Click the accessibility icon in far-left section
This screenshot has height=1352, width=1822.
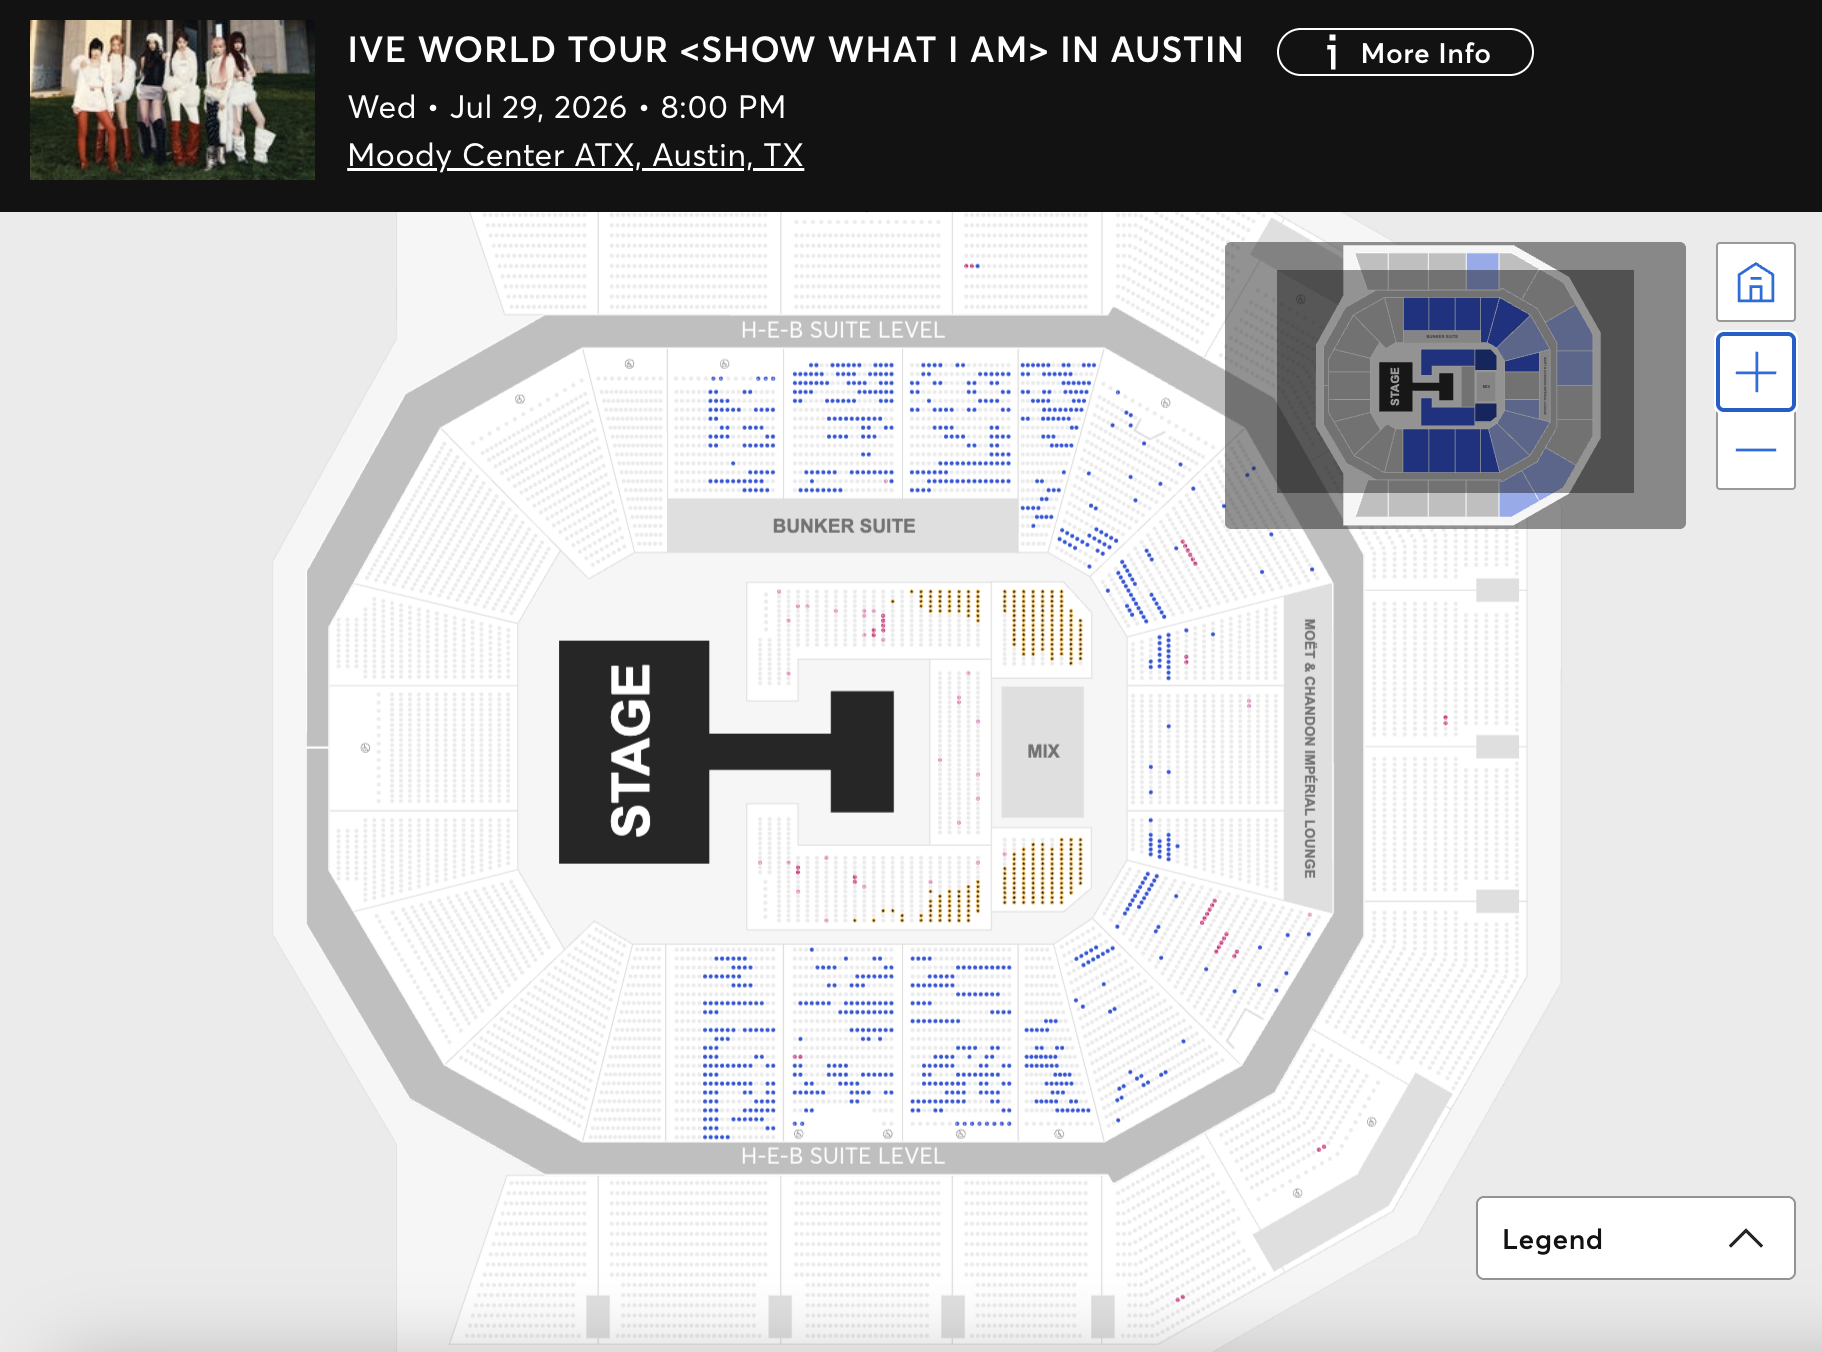(x=365, y=748)
